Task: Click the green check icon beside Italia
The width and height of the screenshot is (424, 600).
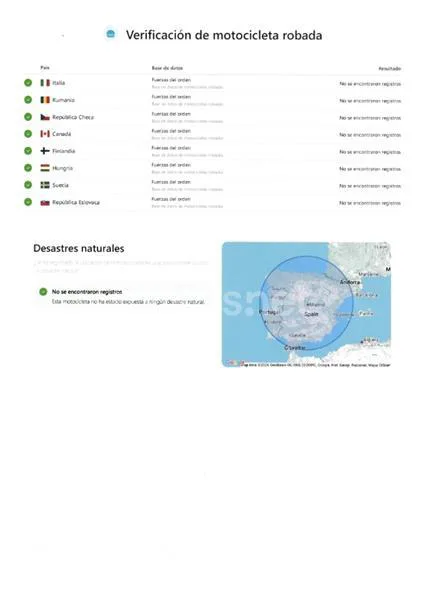Action: coord(28,83)
